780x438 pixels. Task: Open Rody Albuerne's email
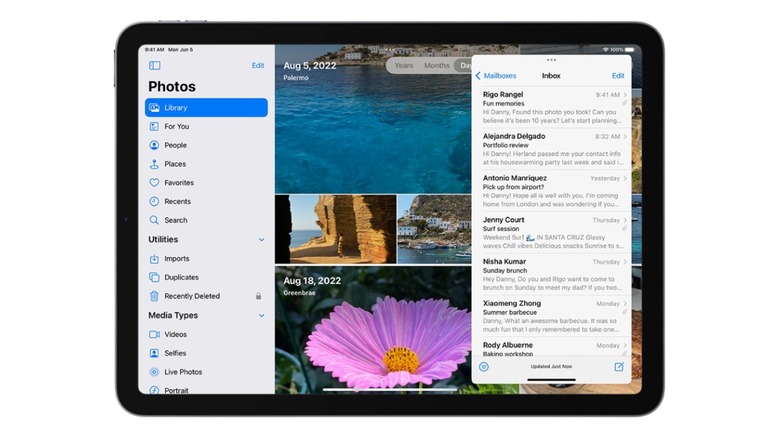(552, 348)
